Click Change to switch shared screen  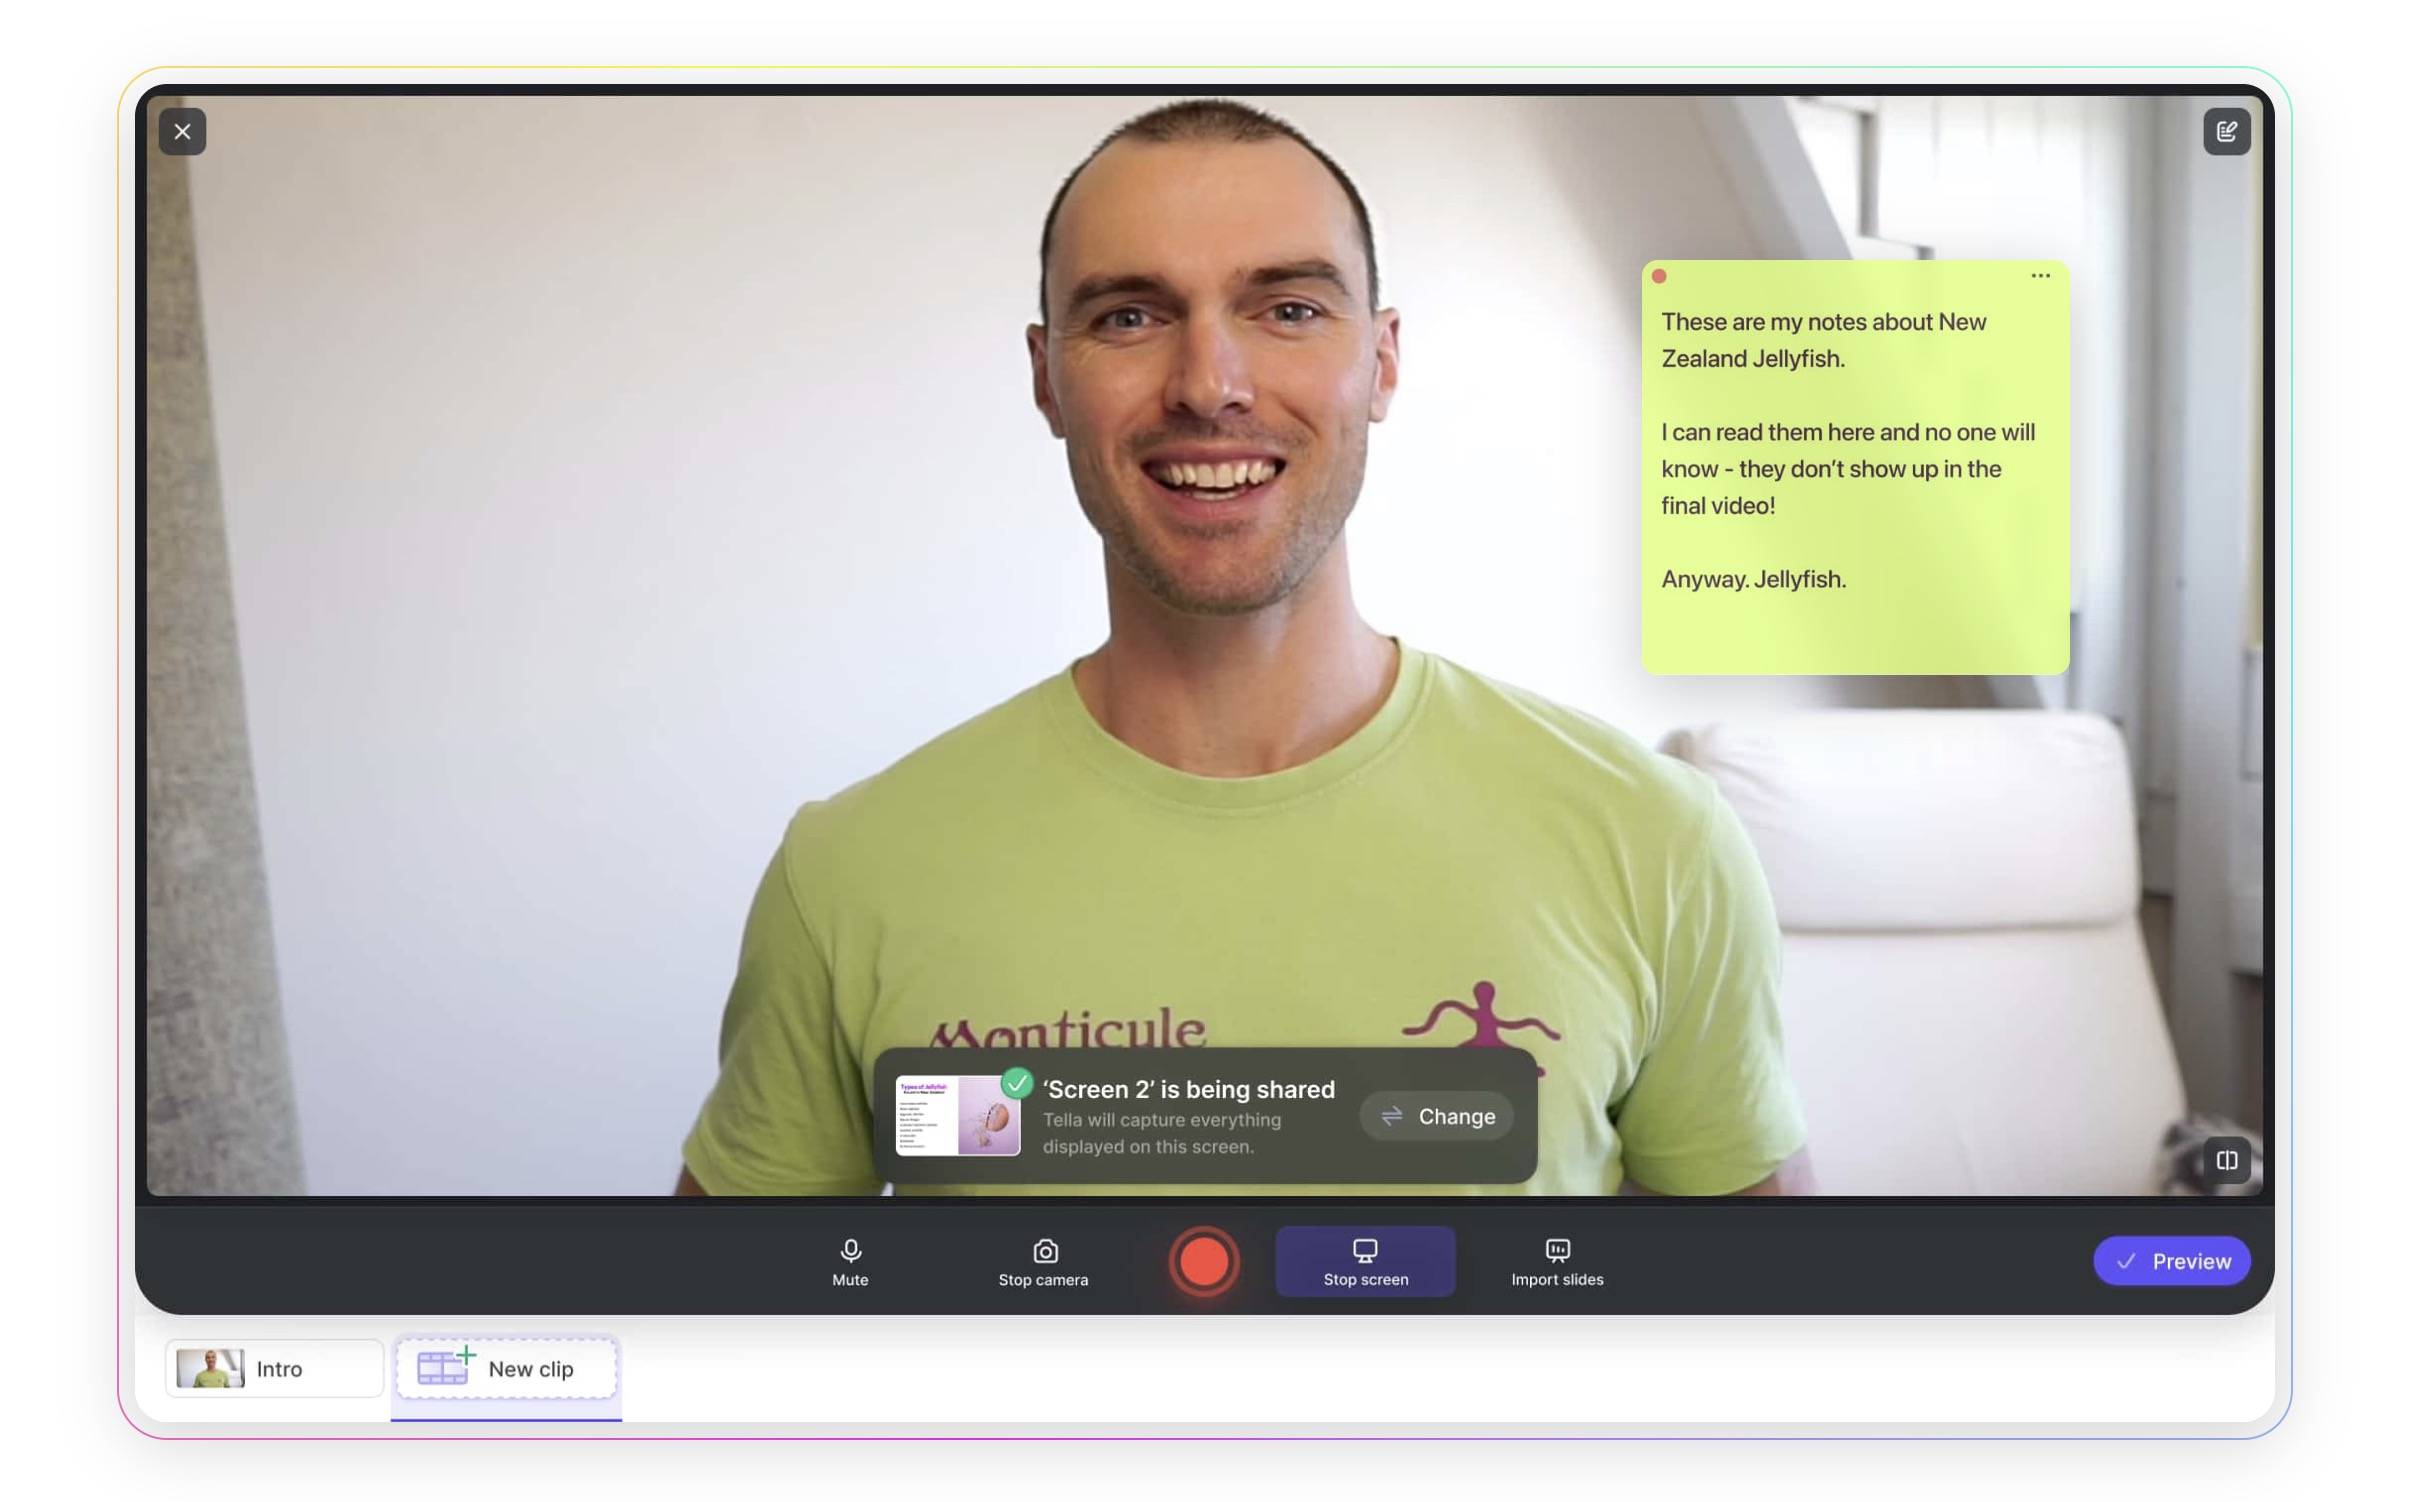pos(1436,1116)
